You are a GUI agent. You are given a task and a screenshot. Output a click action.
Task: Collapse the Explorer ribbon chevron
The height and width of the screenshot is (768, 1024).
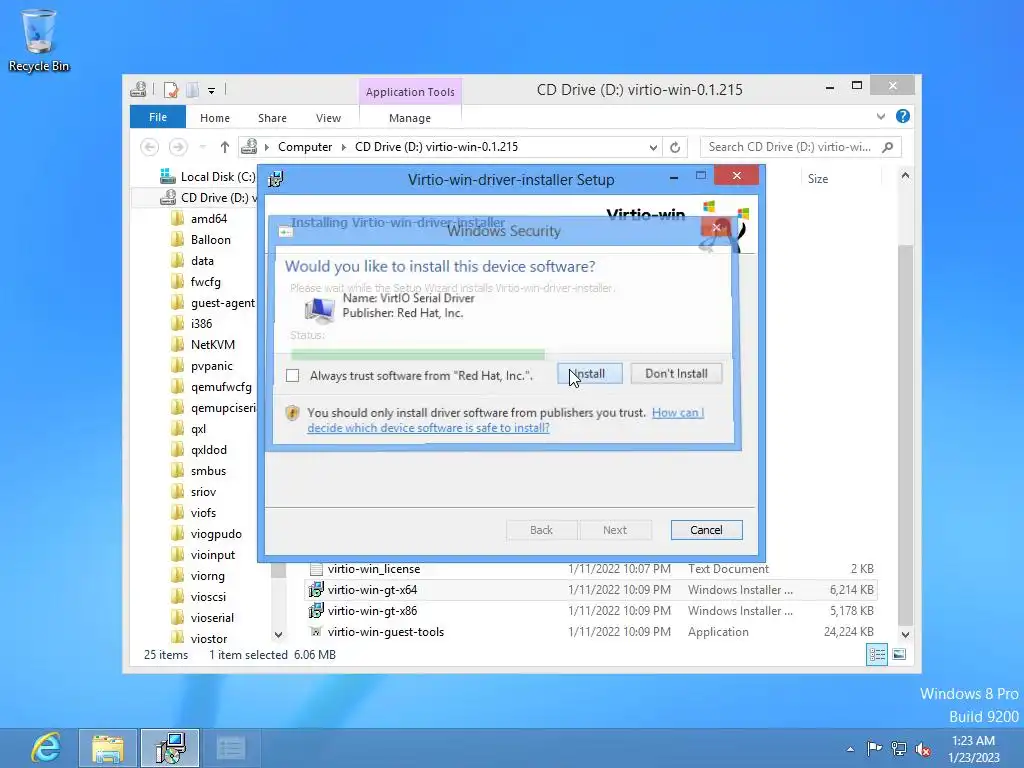881,116
